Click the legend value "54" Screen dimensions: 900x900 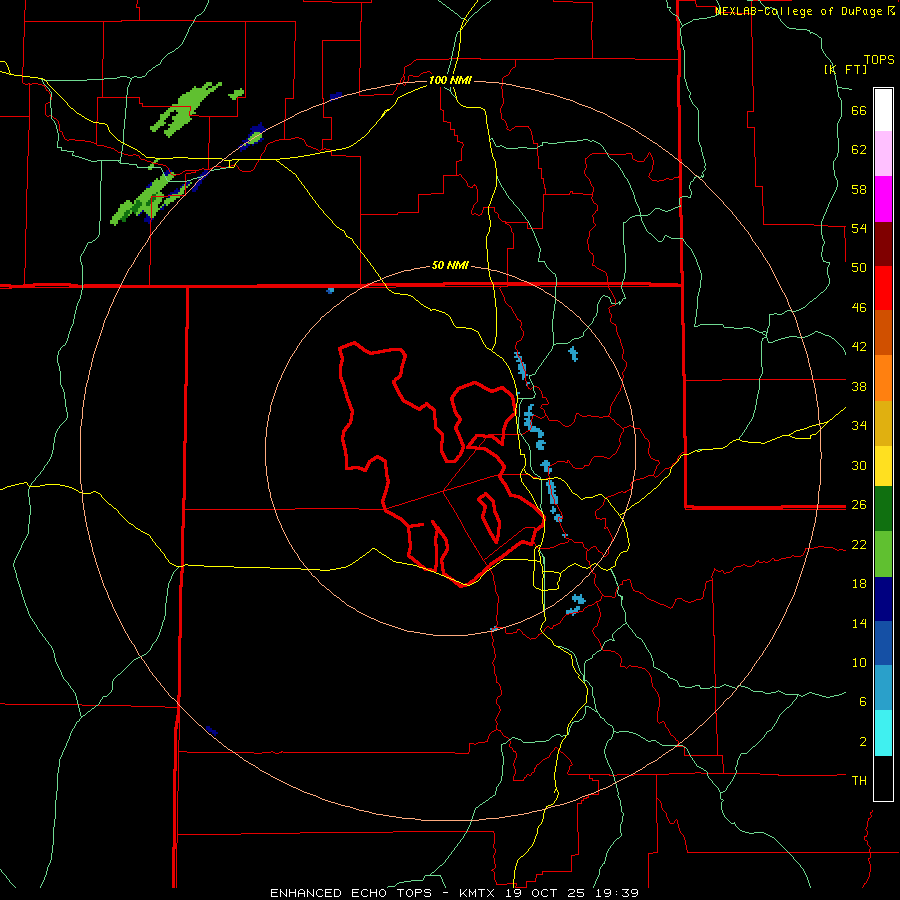(x=859, y=228)
